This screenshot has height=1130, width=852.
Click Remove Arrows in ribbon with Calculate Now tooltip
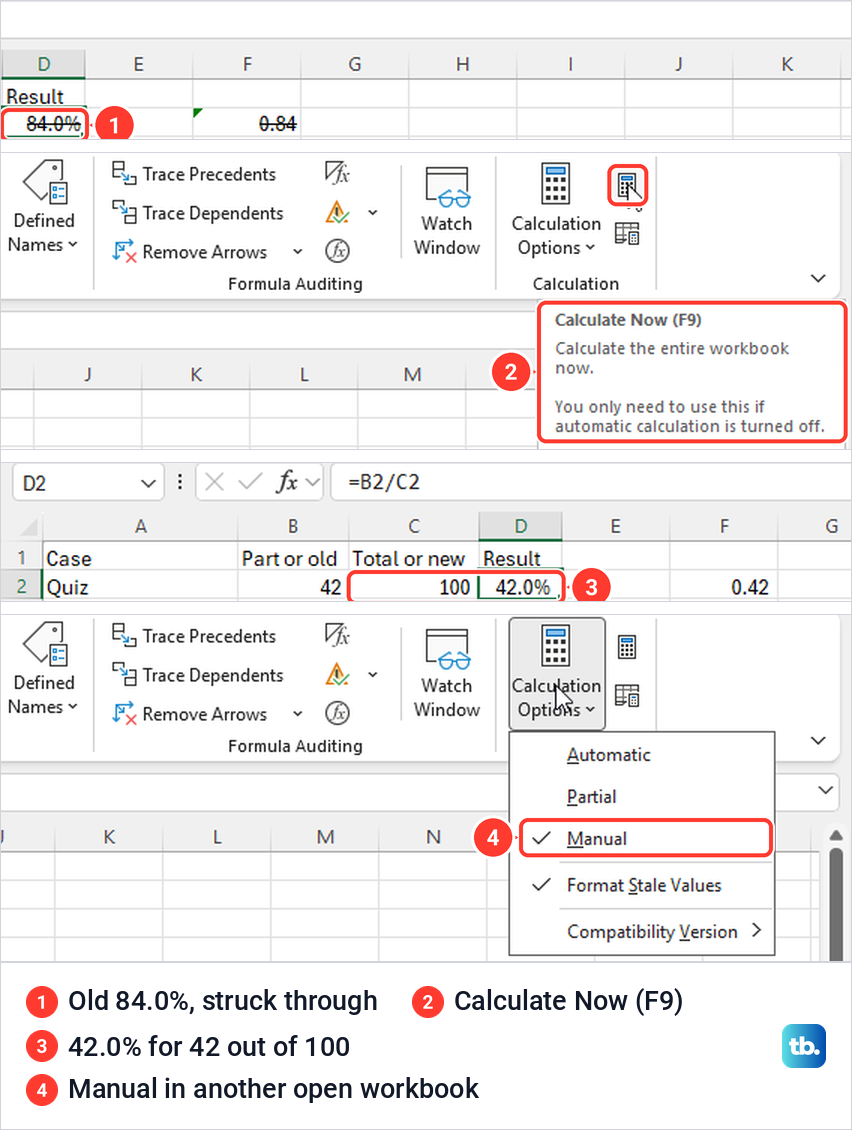tap(190, 252)
